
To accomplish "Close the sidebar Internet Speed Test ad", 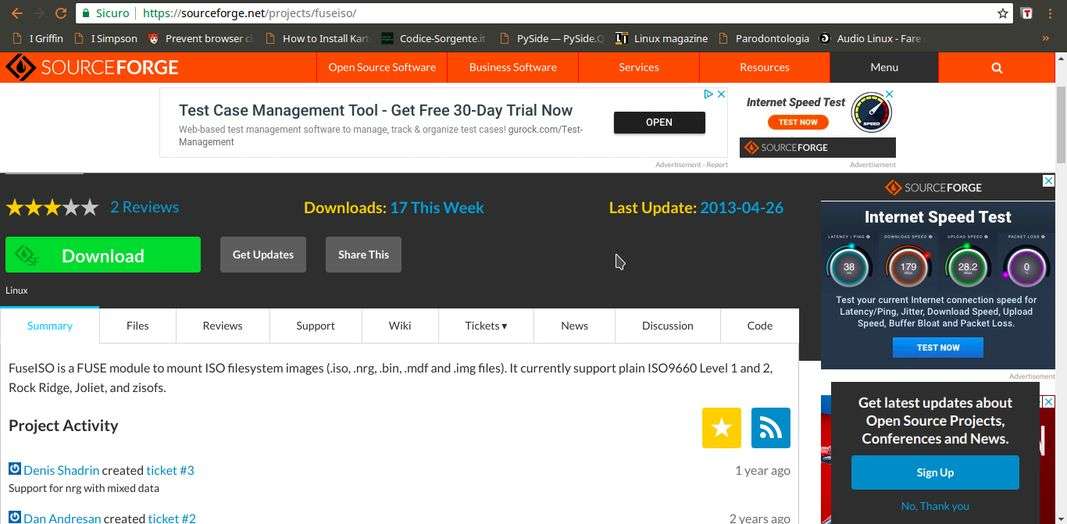I will coord(1049,180).
